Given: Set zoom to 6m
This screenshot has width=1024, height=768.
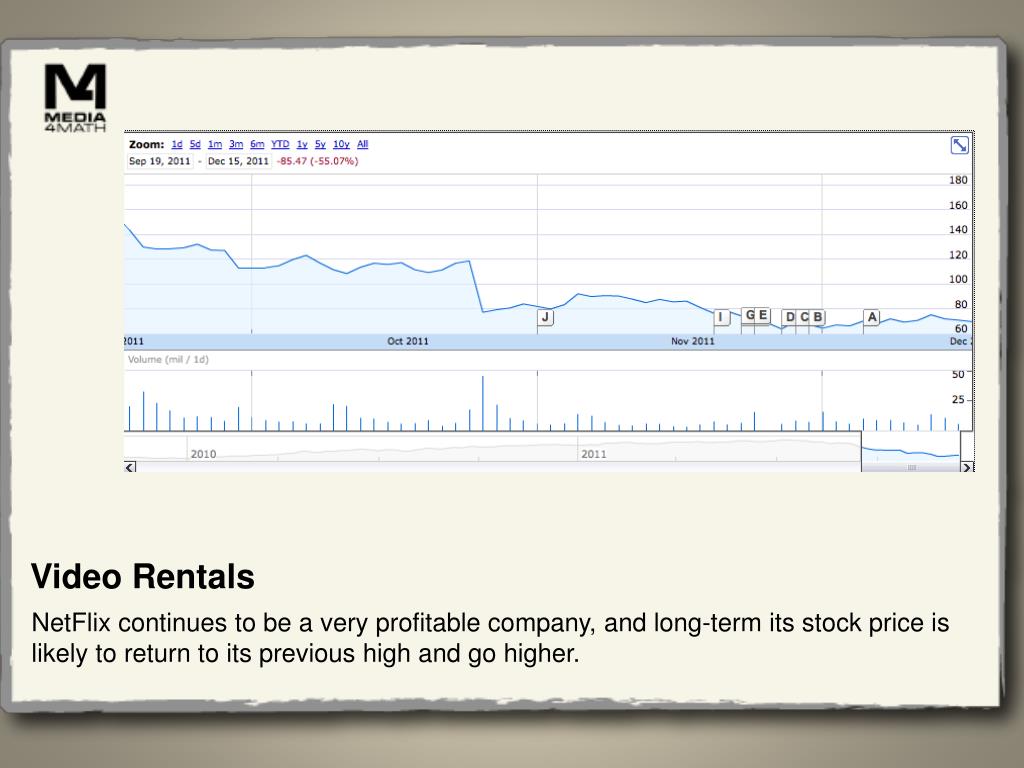Looking at the screenshot, I should (257, 144).
